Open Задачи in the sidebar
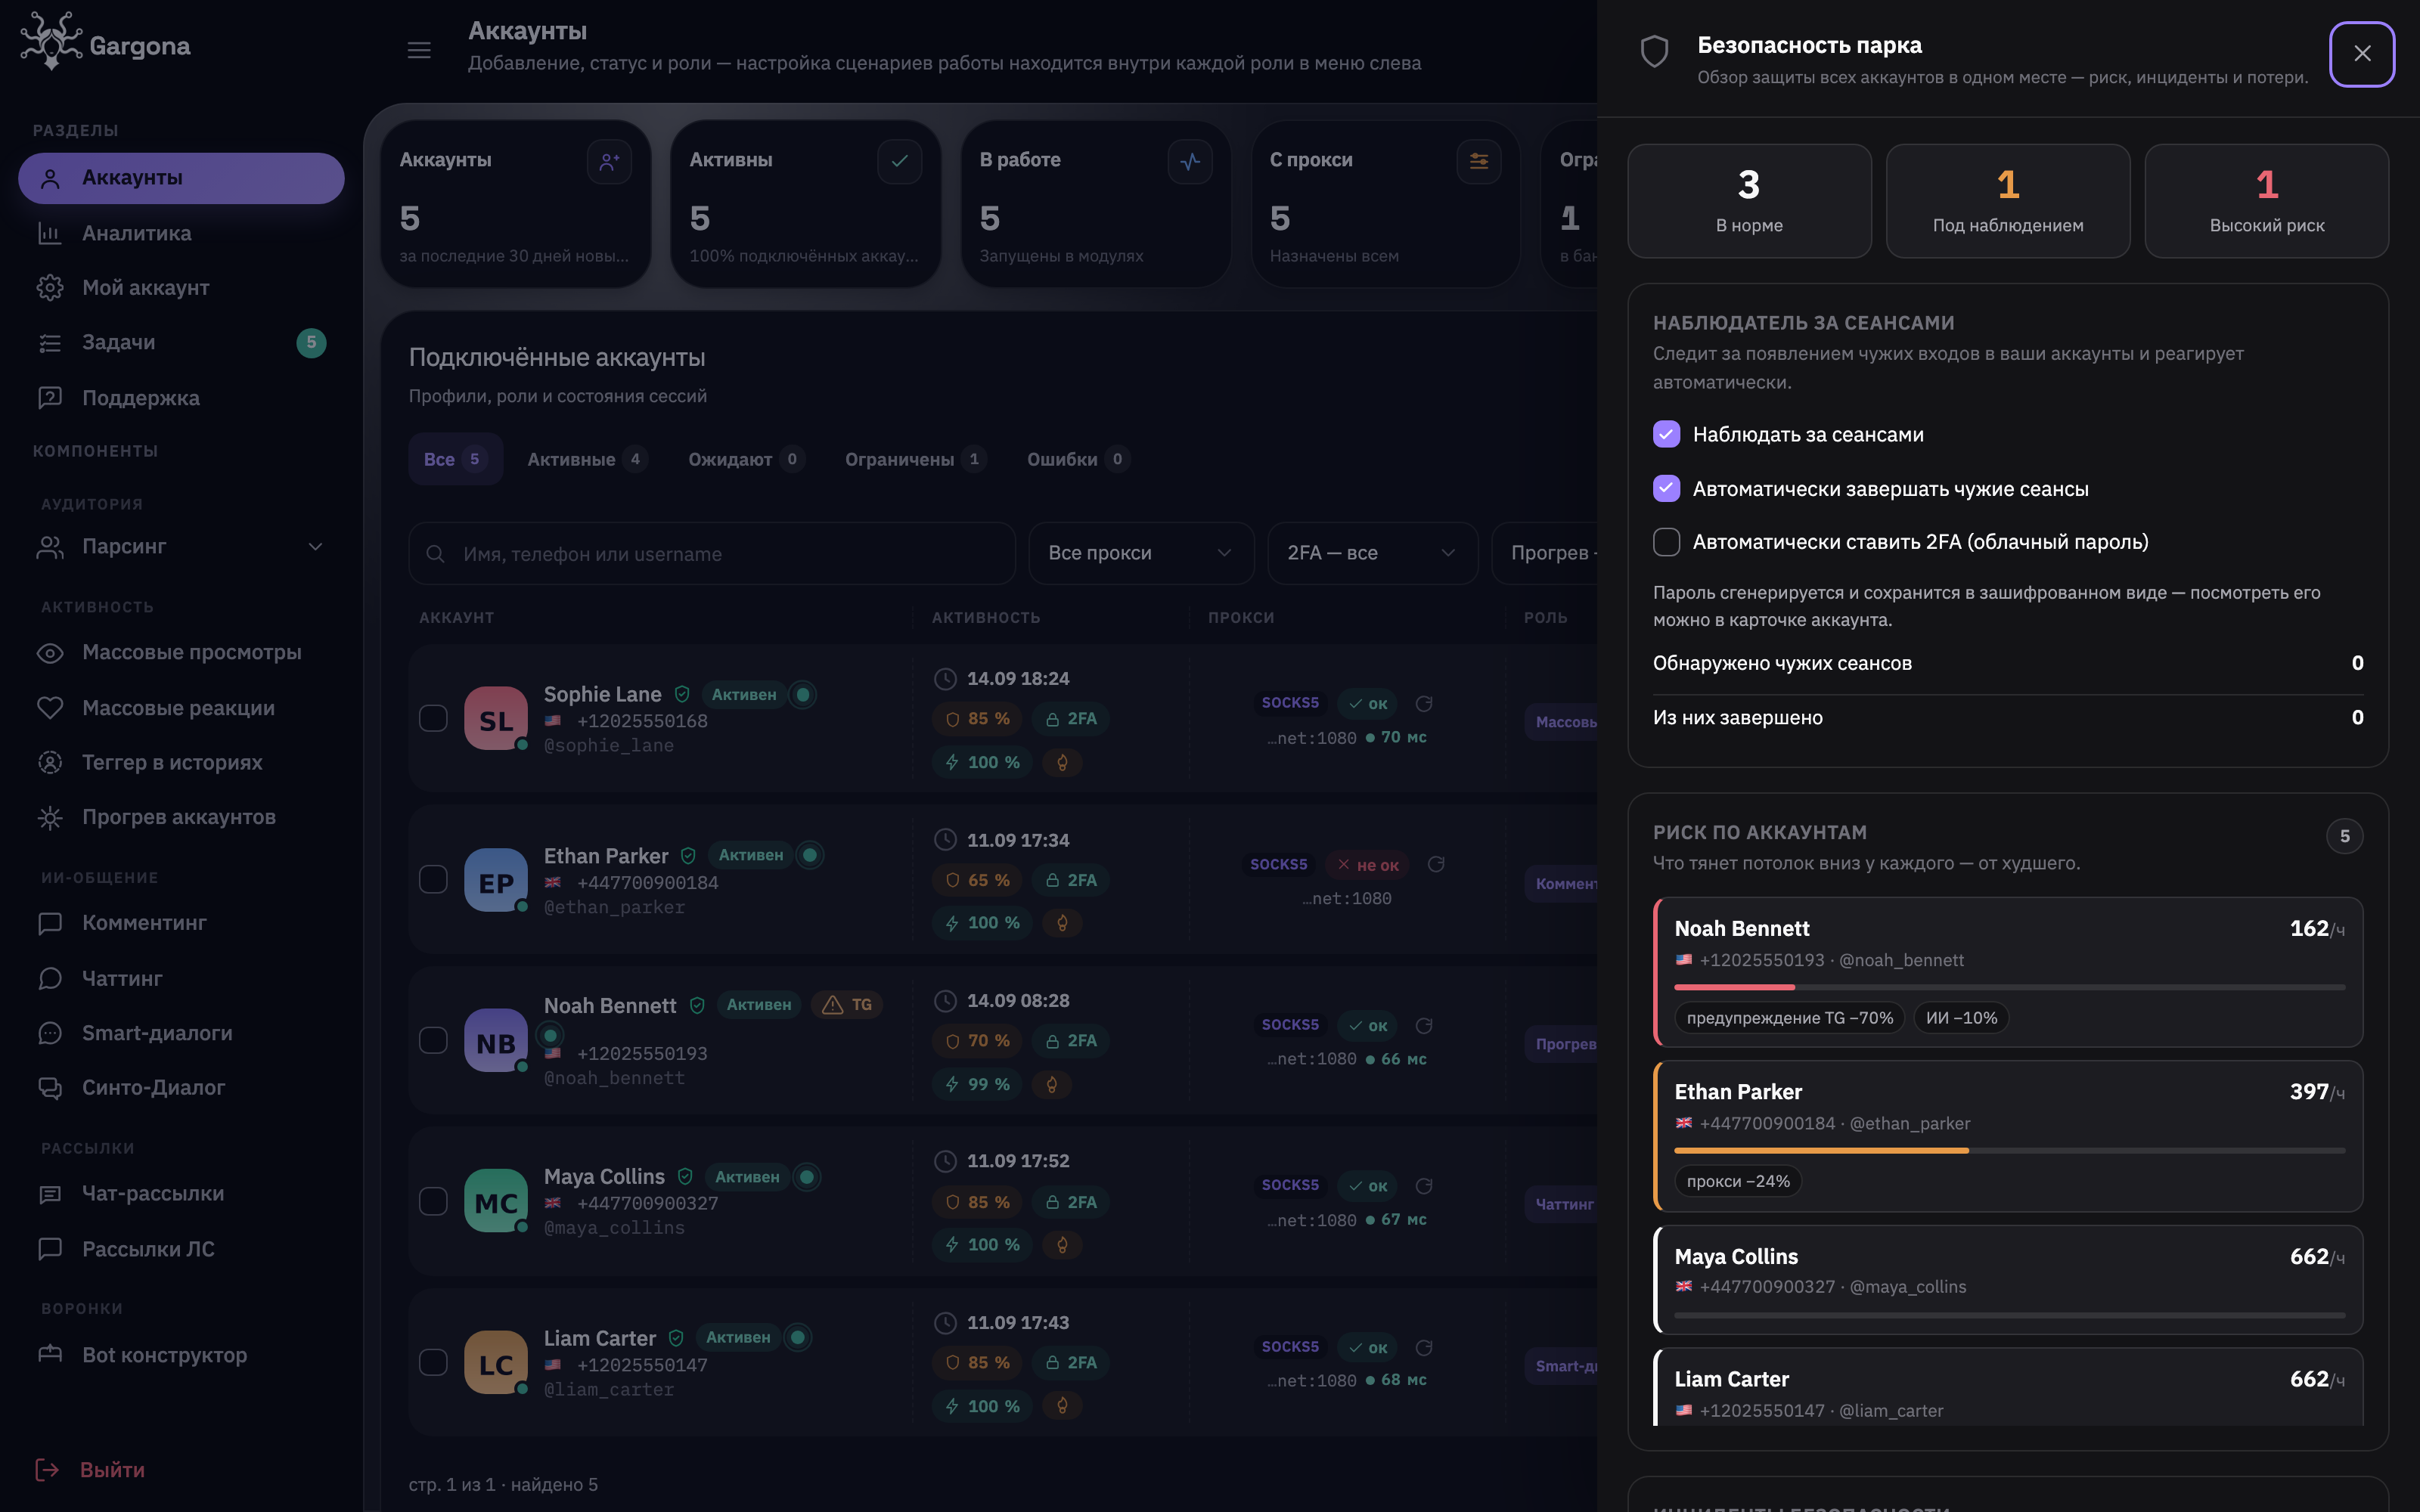The width and height of the screenshot is (2420, 1512). click(181, 342)
